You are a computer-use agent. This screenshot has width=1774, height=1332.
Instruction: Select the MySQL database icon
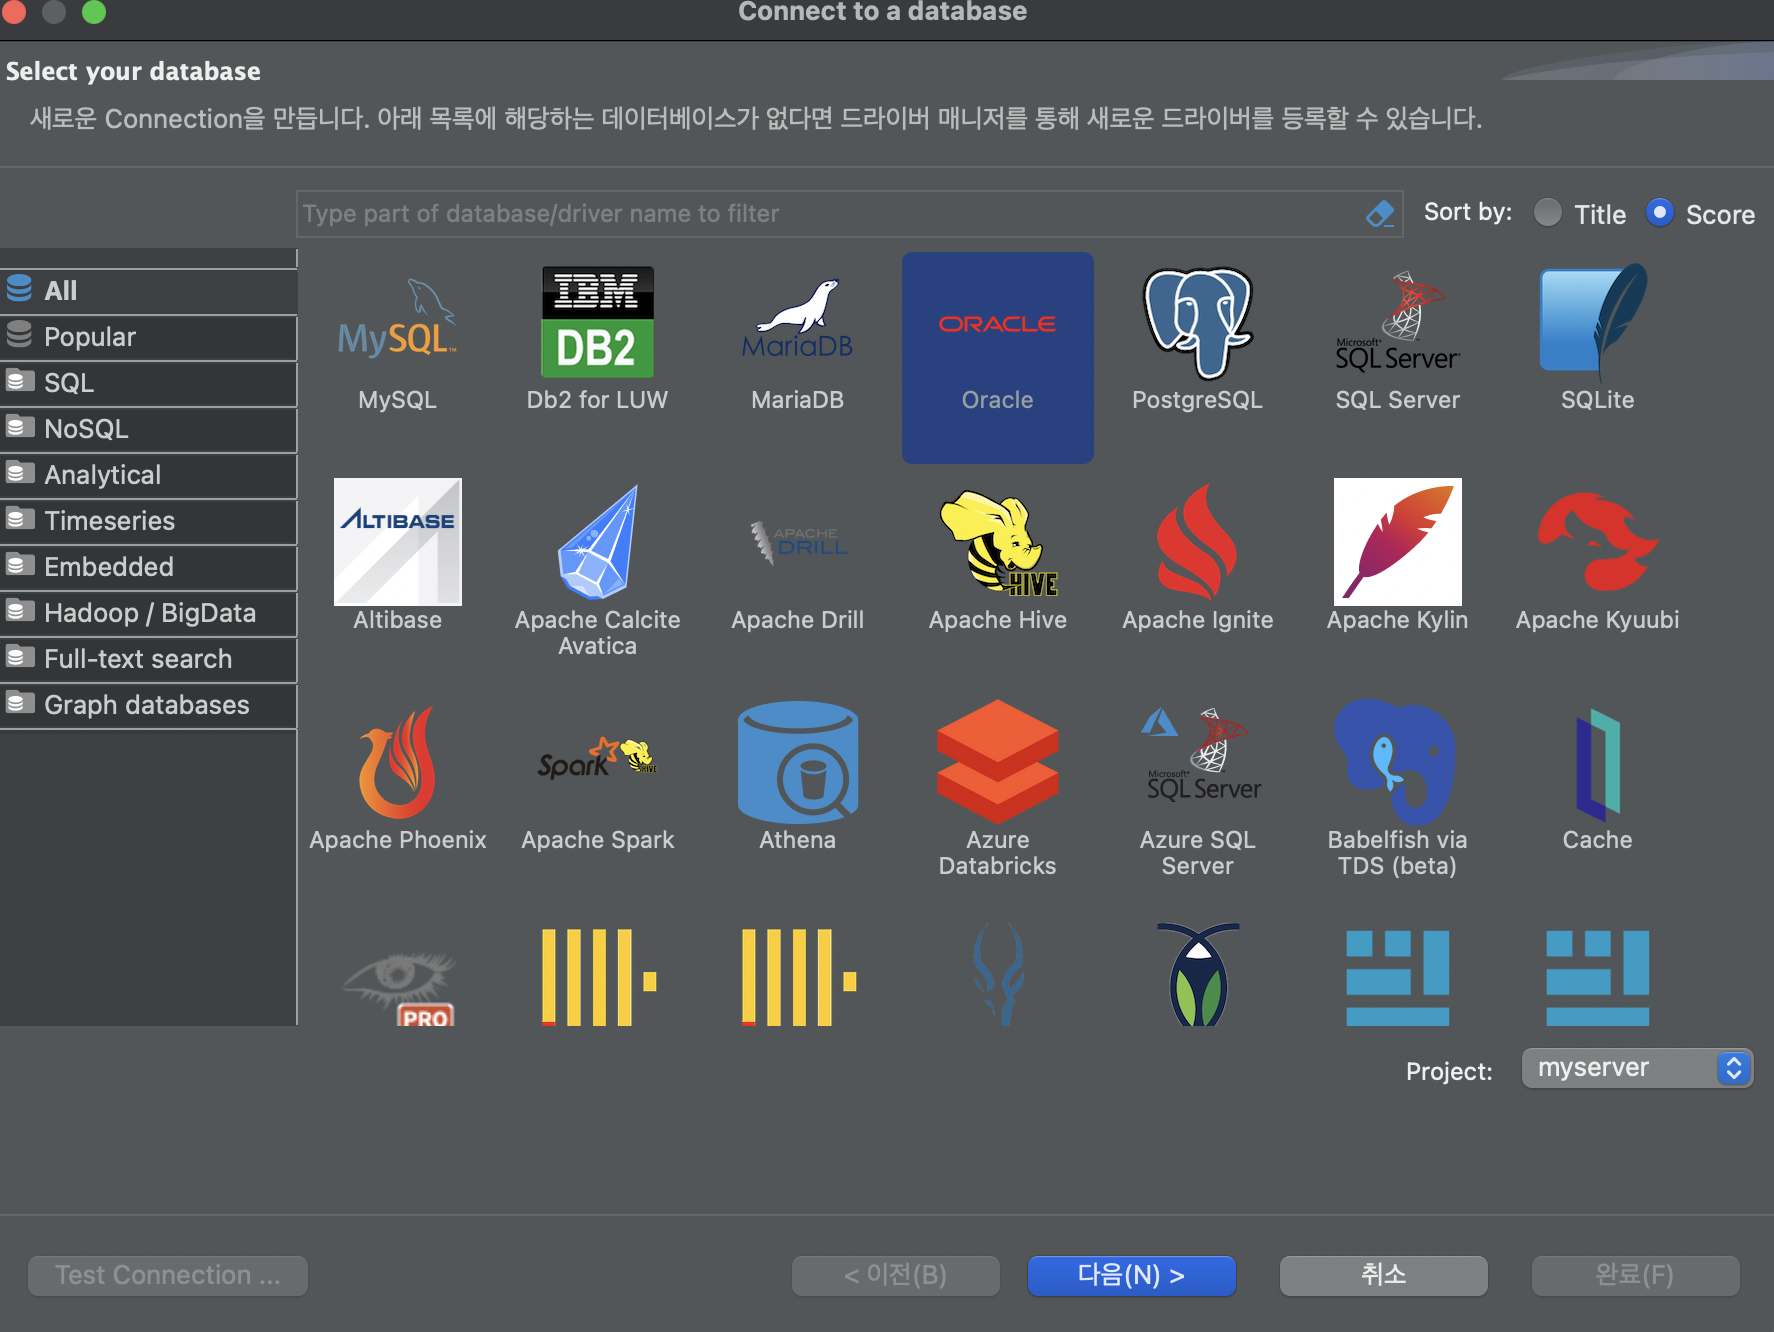pyautogui.click(x=397, y=320)
